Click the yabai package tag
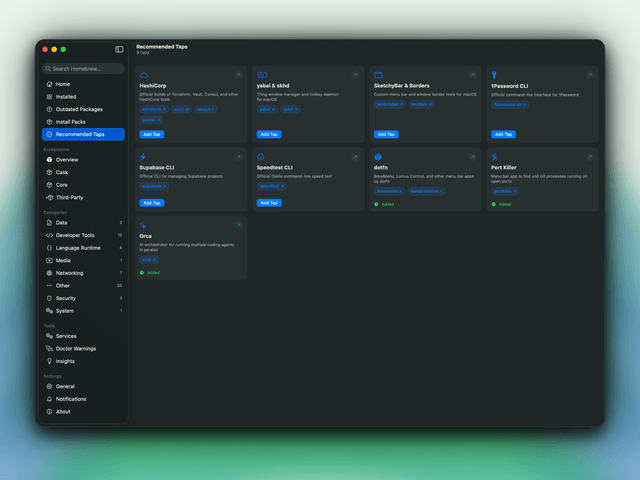This screenshot has width=640, height=480. coord(267,109)
